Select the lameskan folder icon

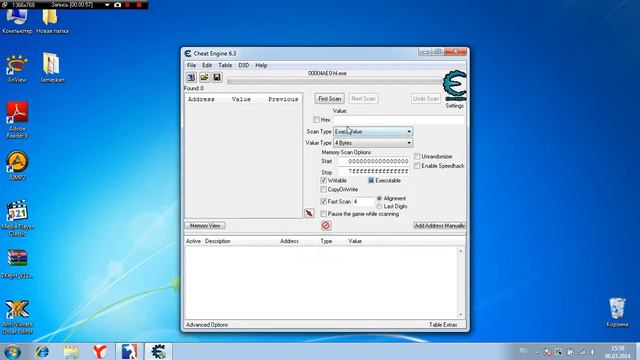(52, 68)
